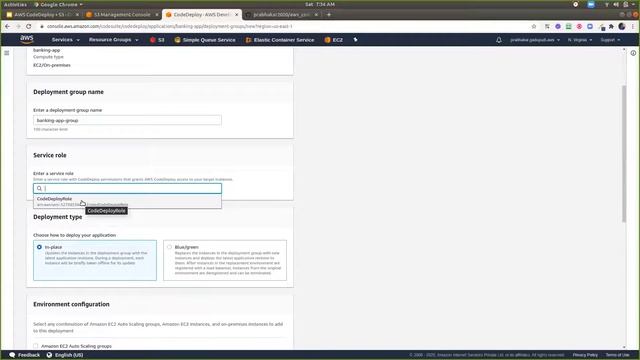The image size is (640, 360).
Task: Switch to the prabhakar2020 GitHub tab
Action: [281, 15]
